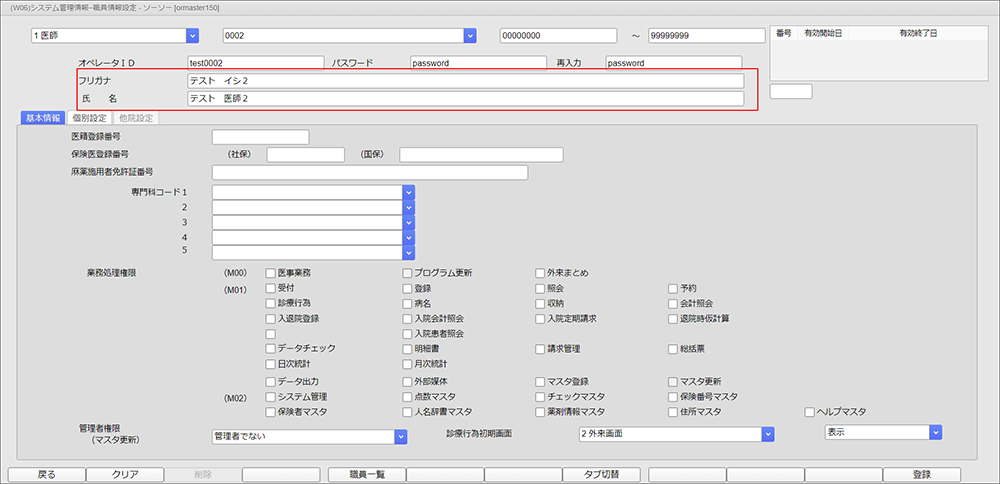This screenshot has height=484, width=1000.
Task: Click the (社保) registration number field
Action: [305, 154]
